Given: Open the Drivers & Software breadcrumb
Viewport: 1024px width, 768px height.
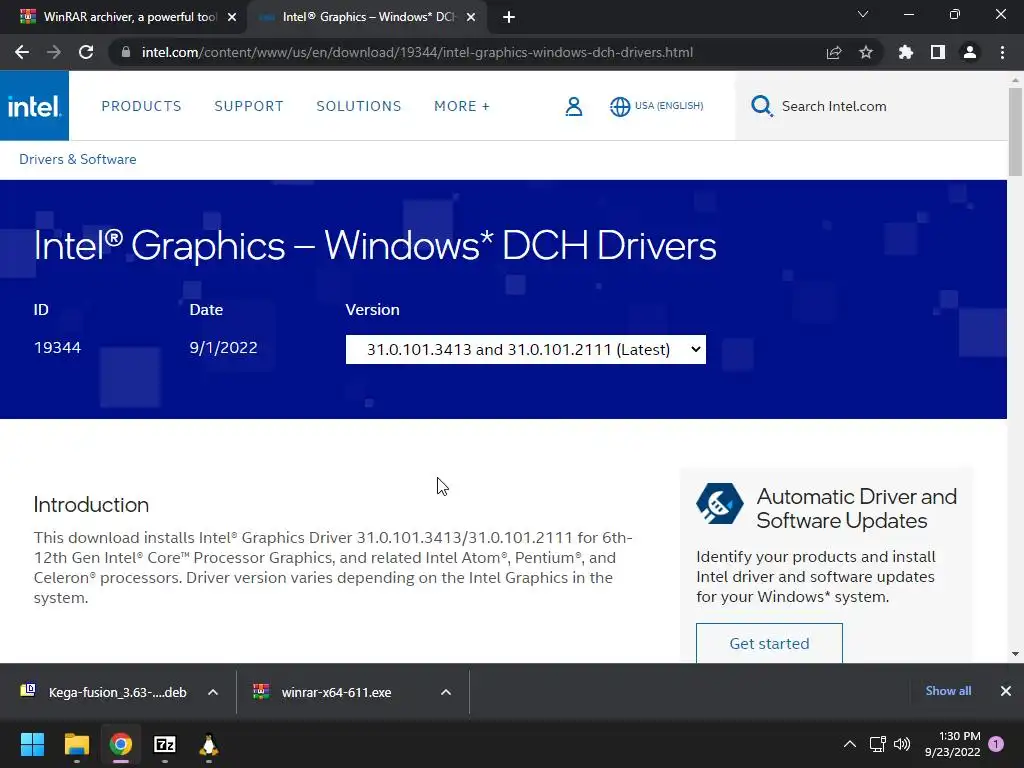Looking at the screenshot, I should 78,159.
